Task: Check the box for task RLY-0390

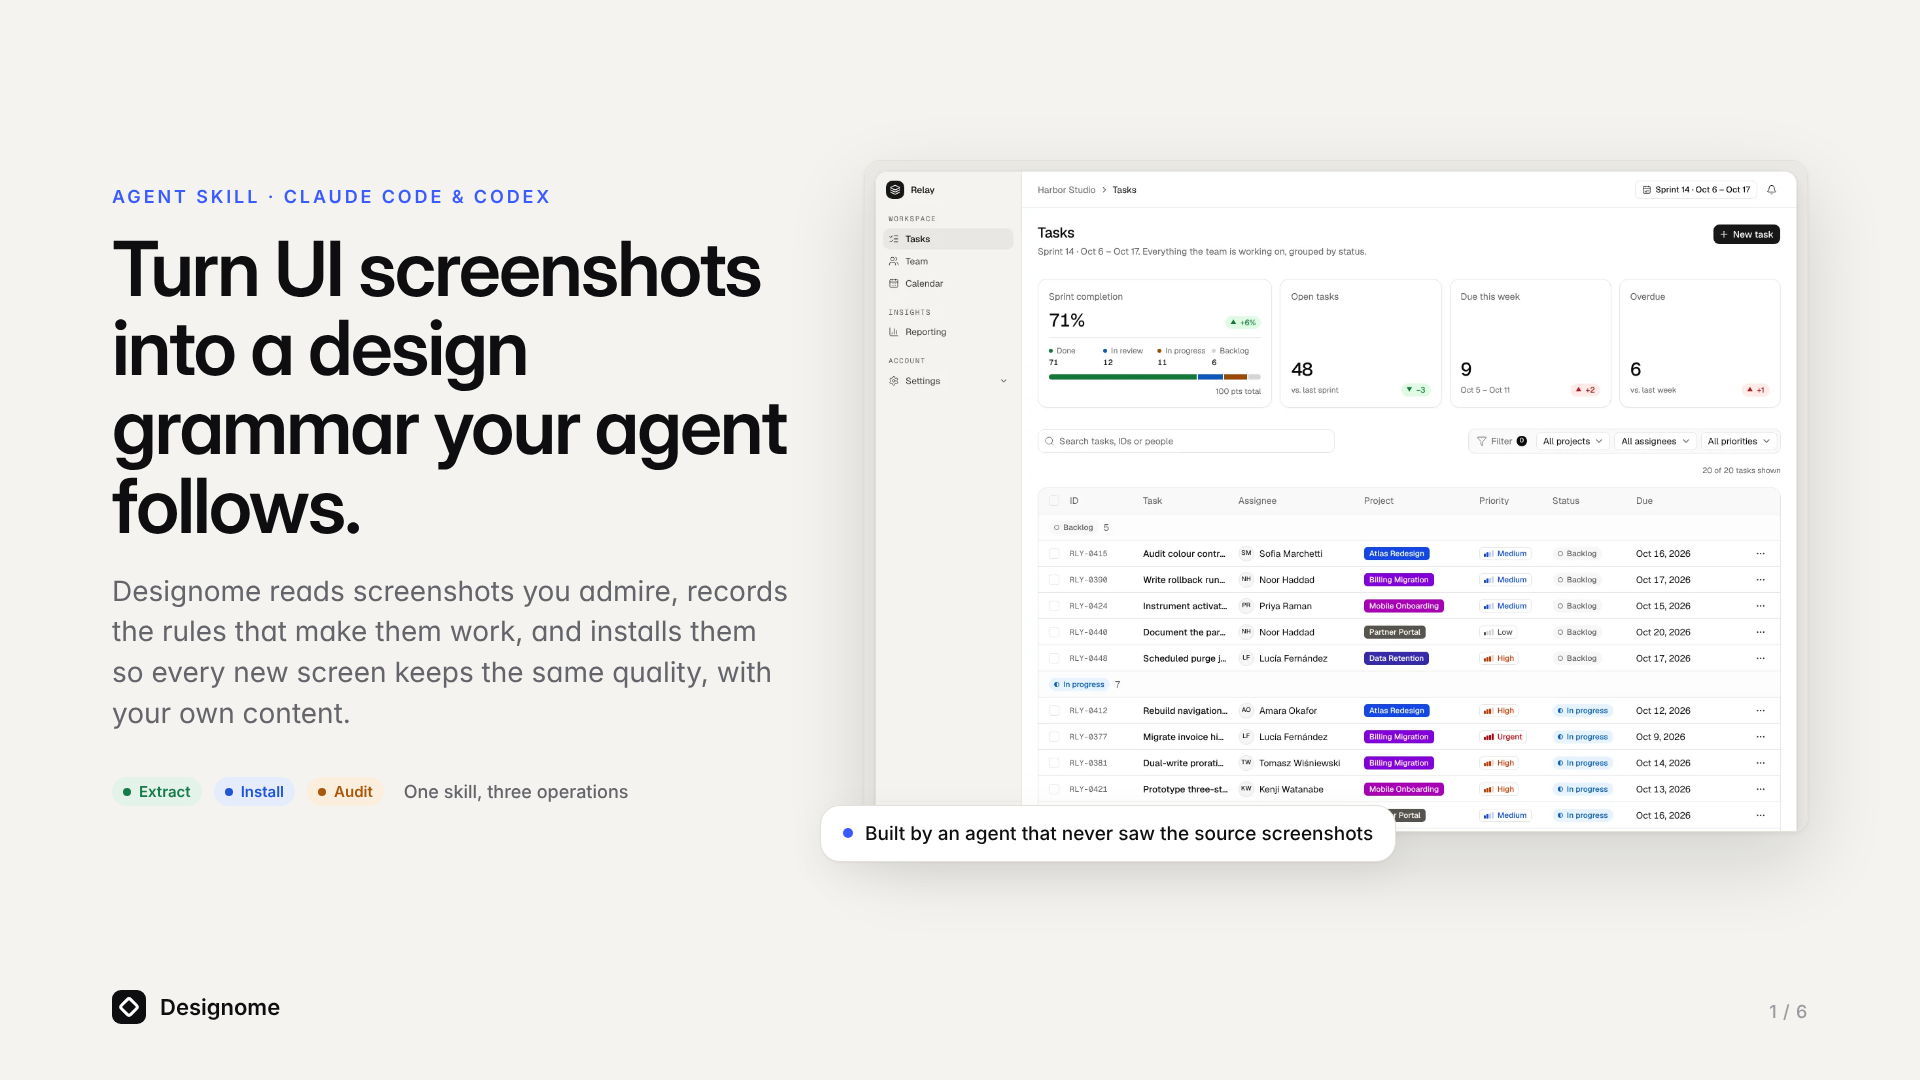Action: [1054, 580]
